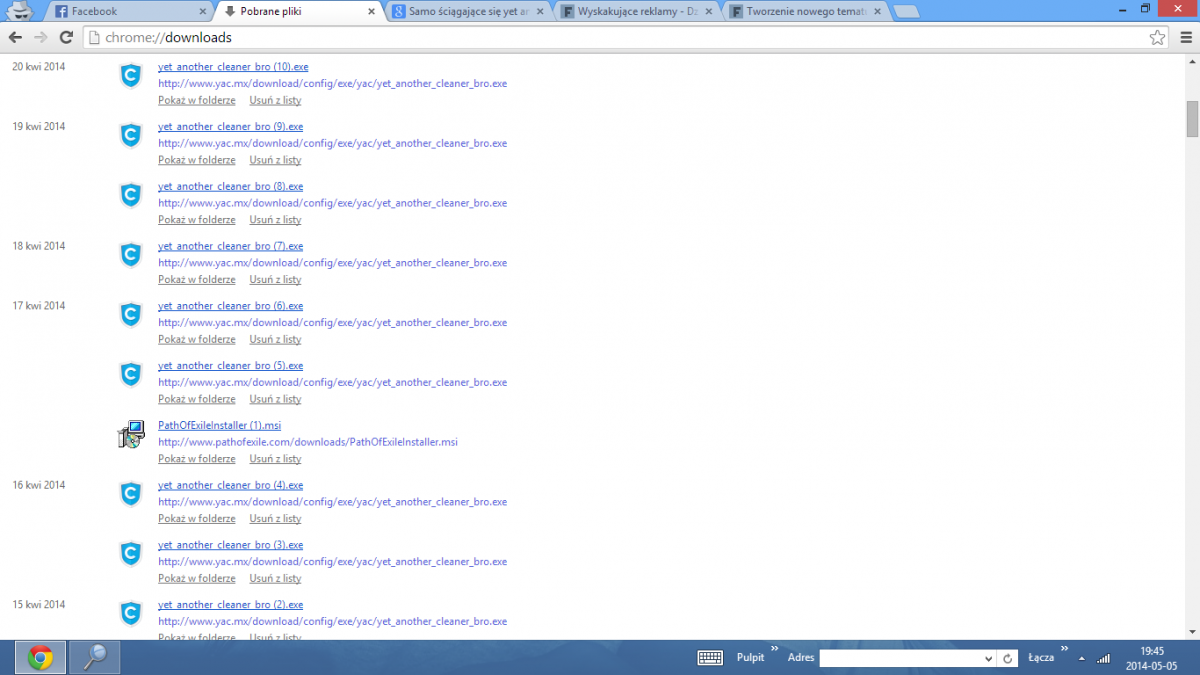Click the 17 kwi 2014 date label
Screen dimensions: 1200x675
pos(39,306)
